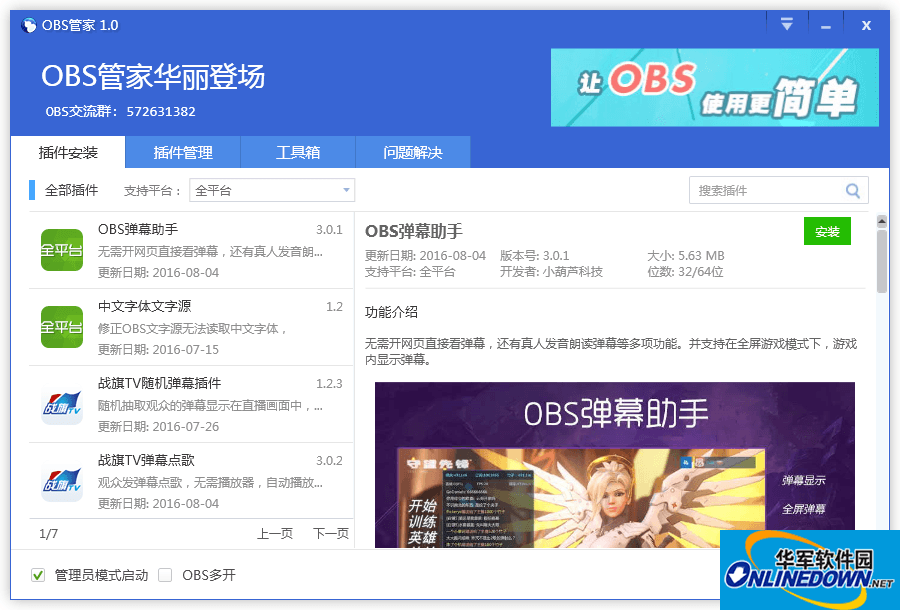This screenshot has width=900, height=610.
Task: Go to previous page 上一页
Action: click(x=274, y=534)
